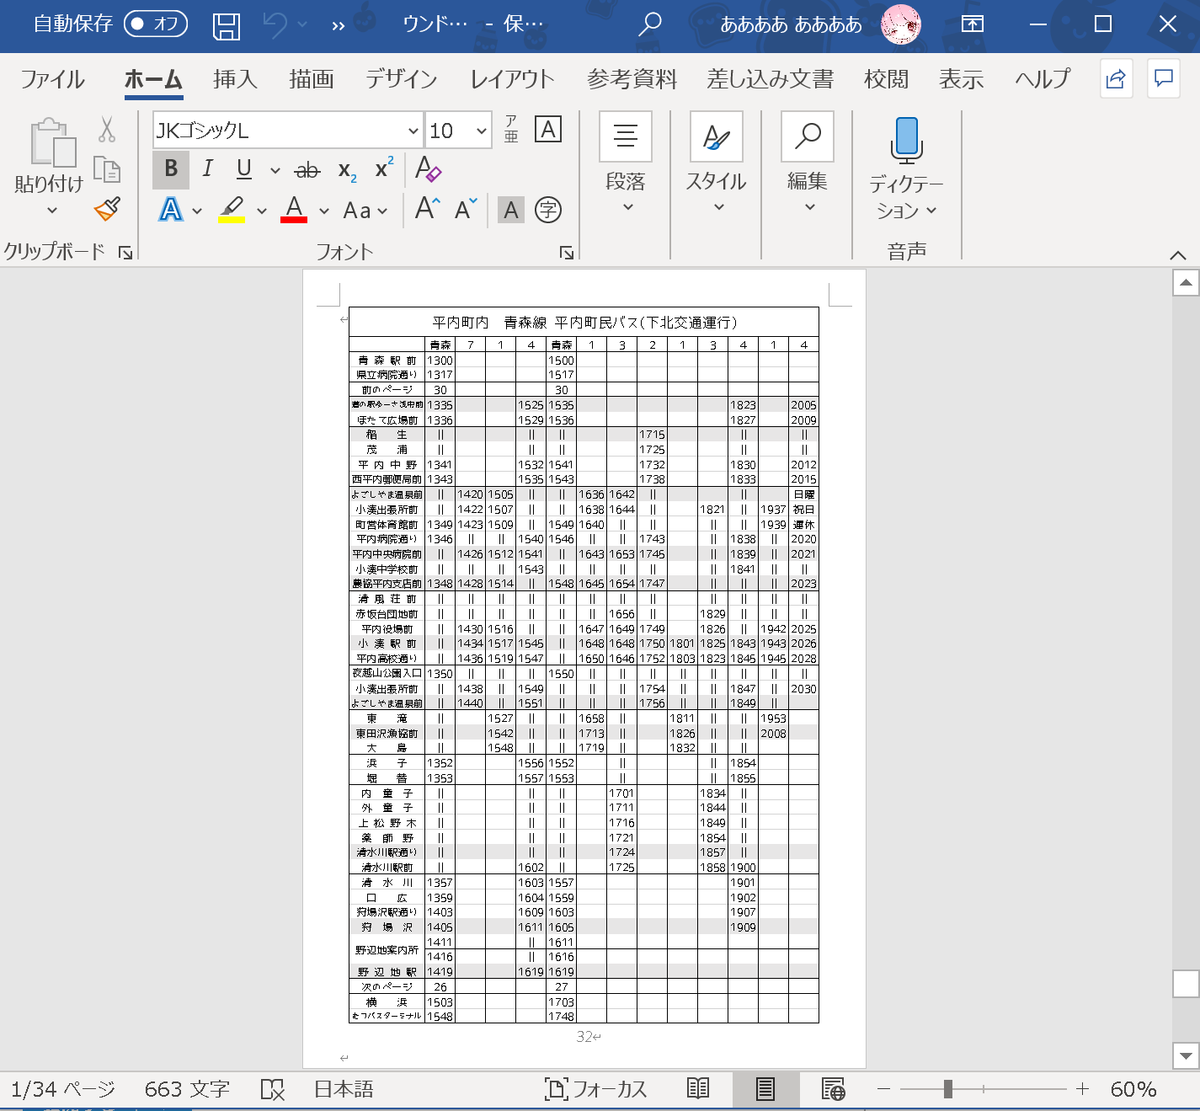Click 日本語 language indicator

point(344,1089)
